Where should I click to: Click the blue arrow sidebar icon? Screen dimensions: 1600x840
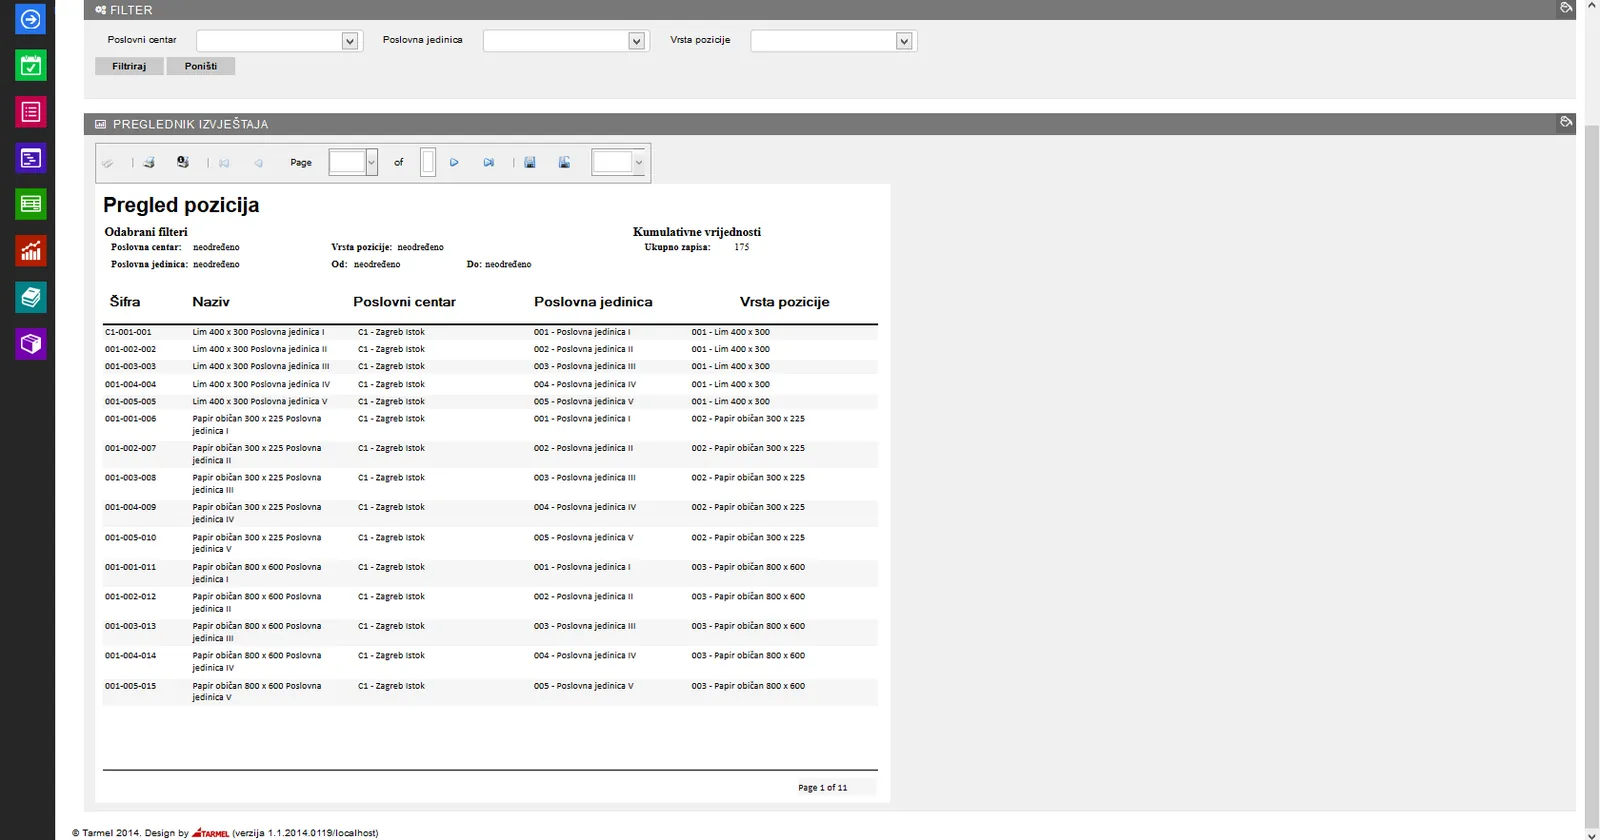pyautogui.click(x=31, y=19)
